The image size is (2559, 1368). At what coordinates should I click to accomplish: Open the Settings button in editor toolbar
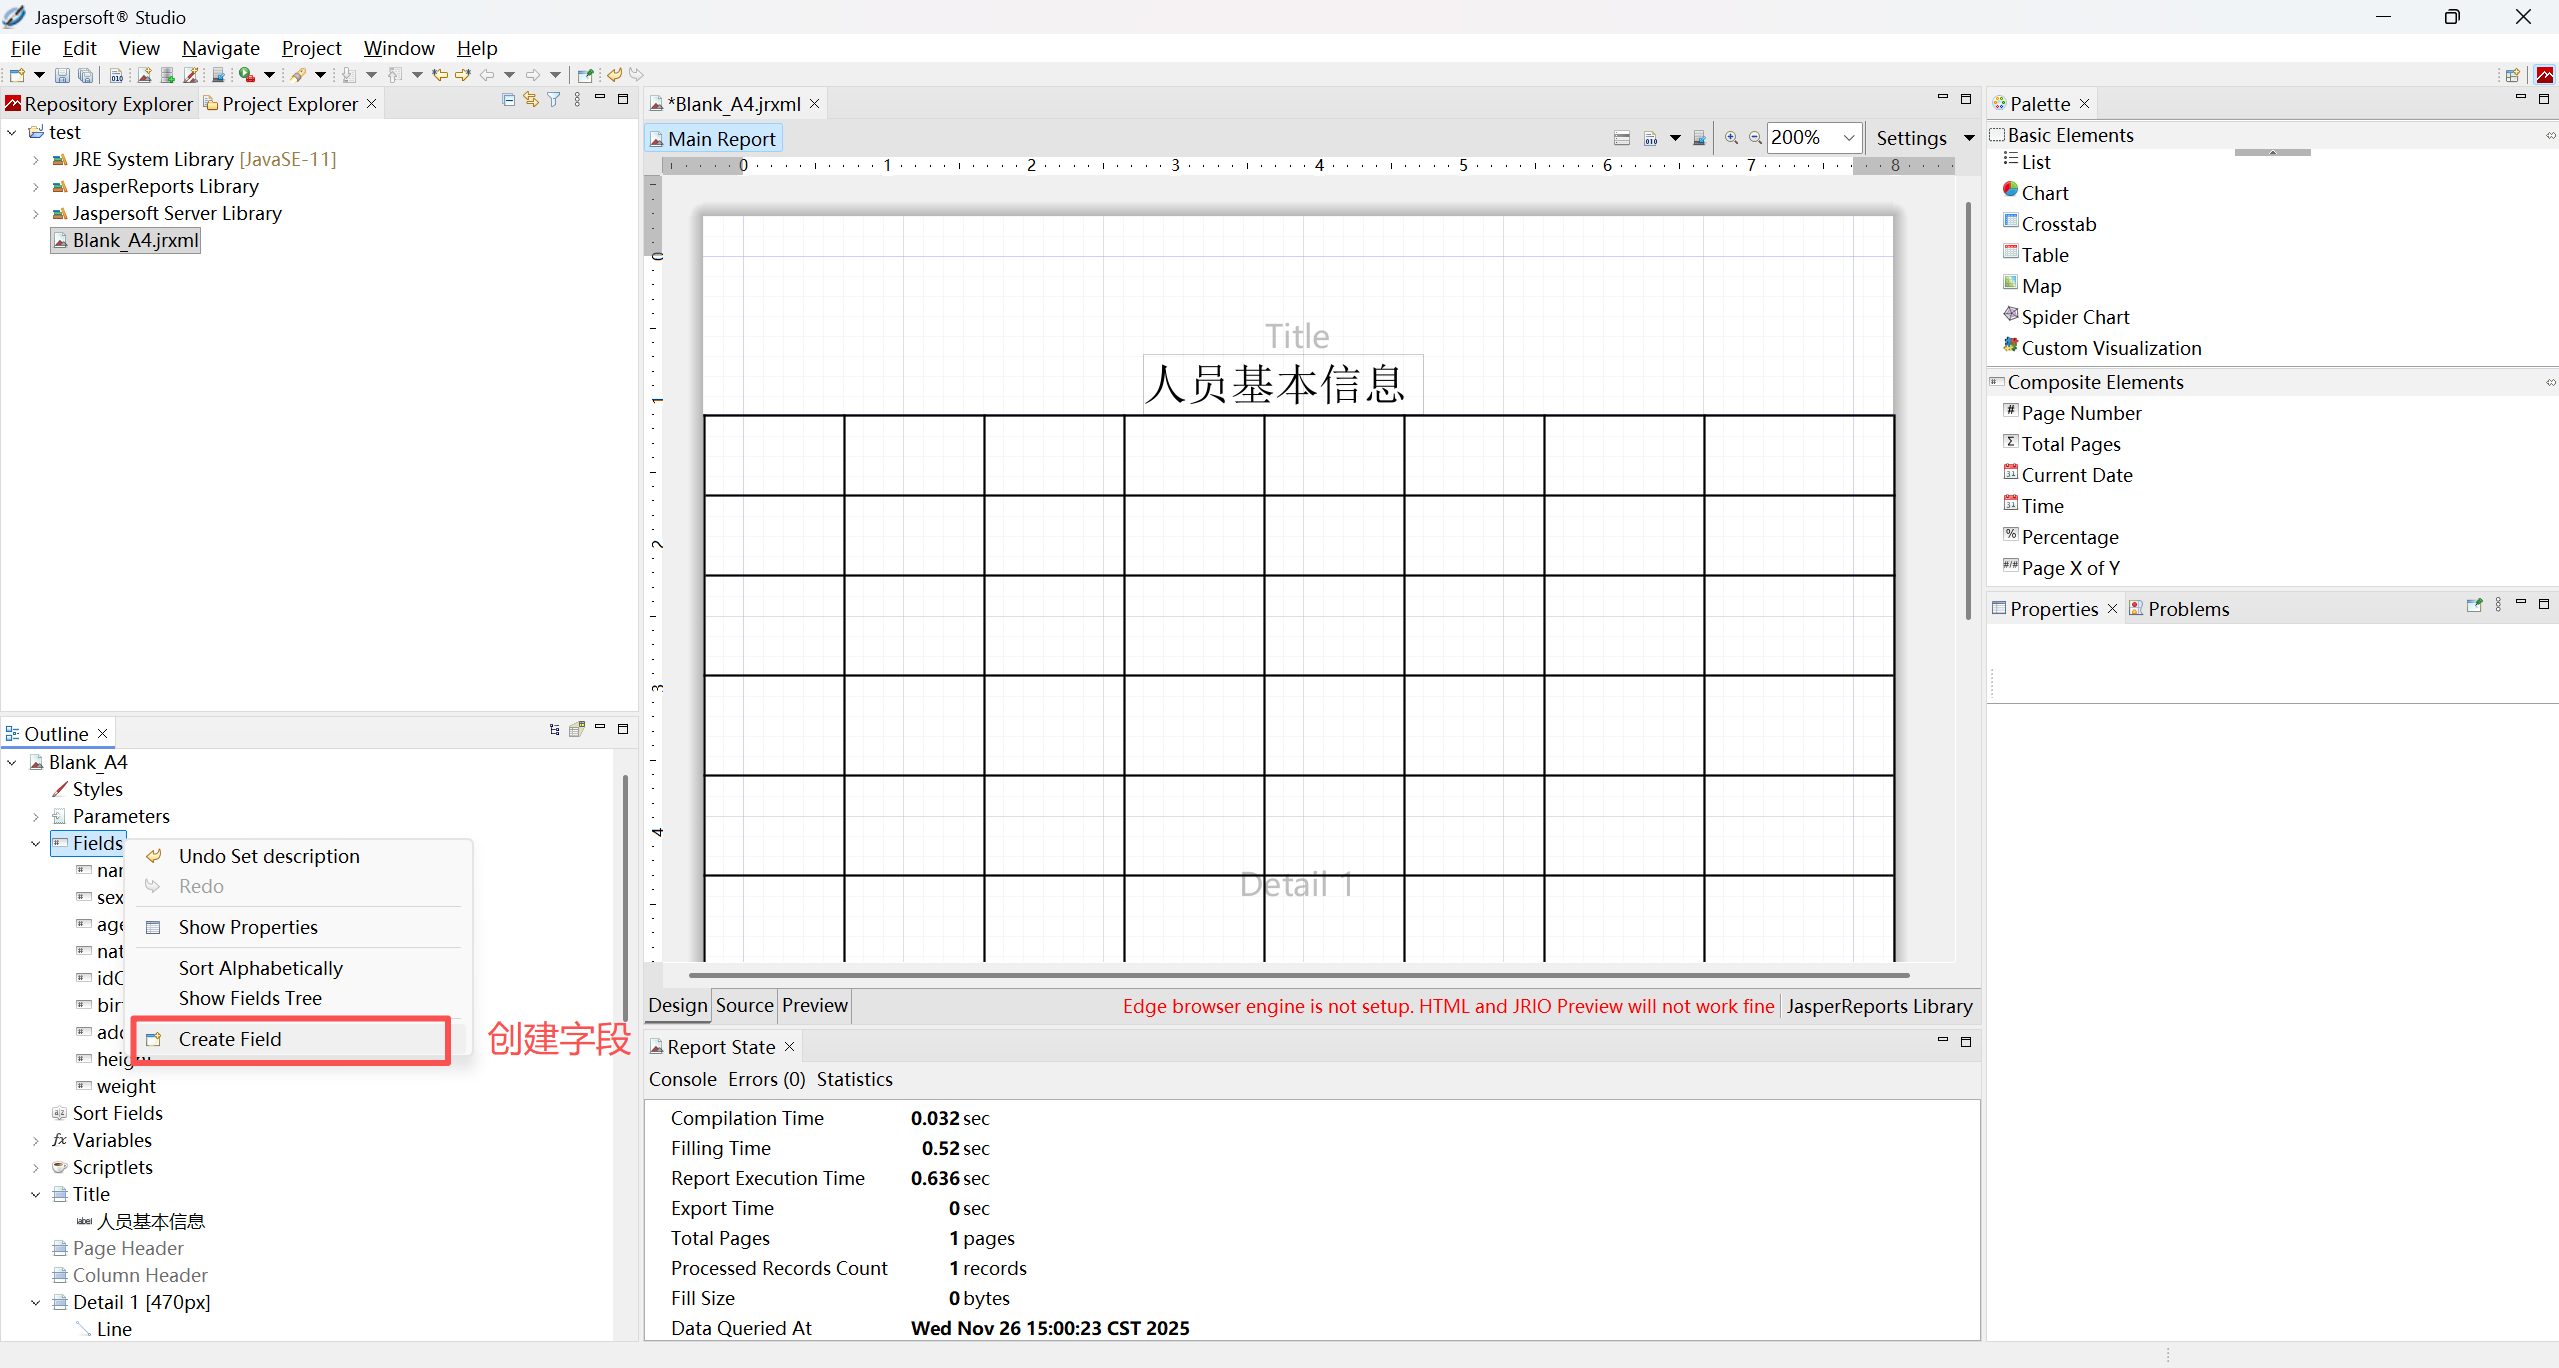pyautogui.click(x=1910, y=138)
